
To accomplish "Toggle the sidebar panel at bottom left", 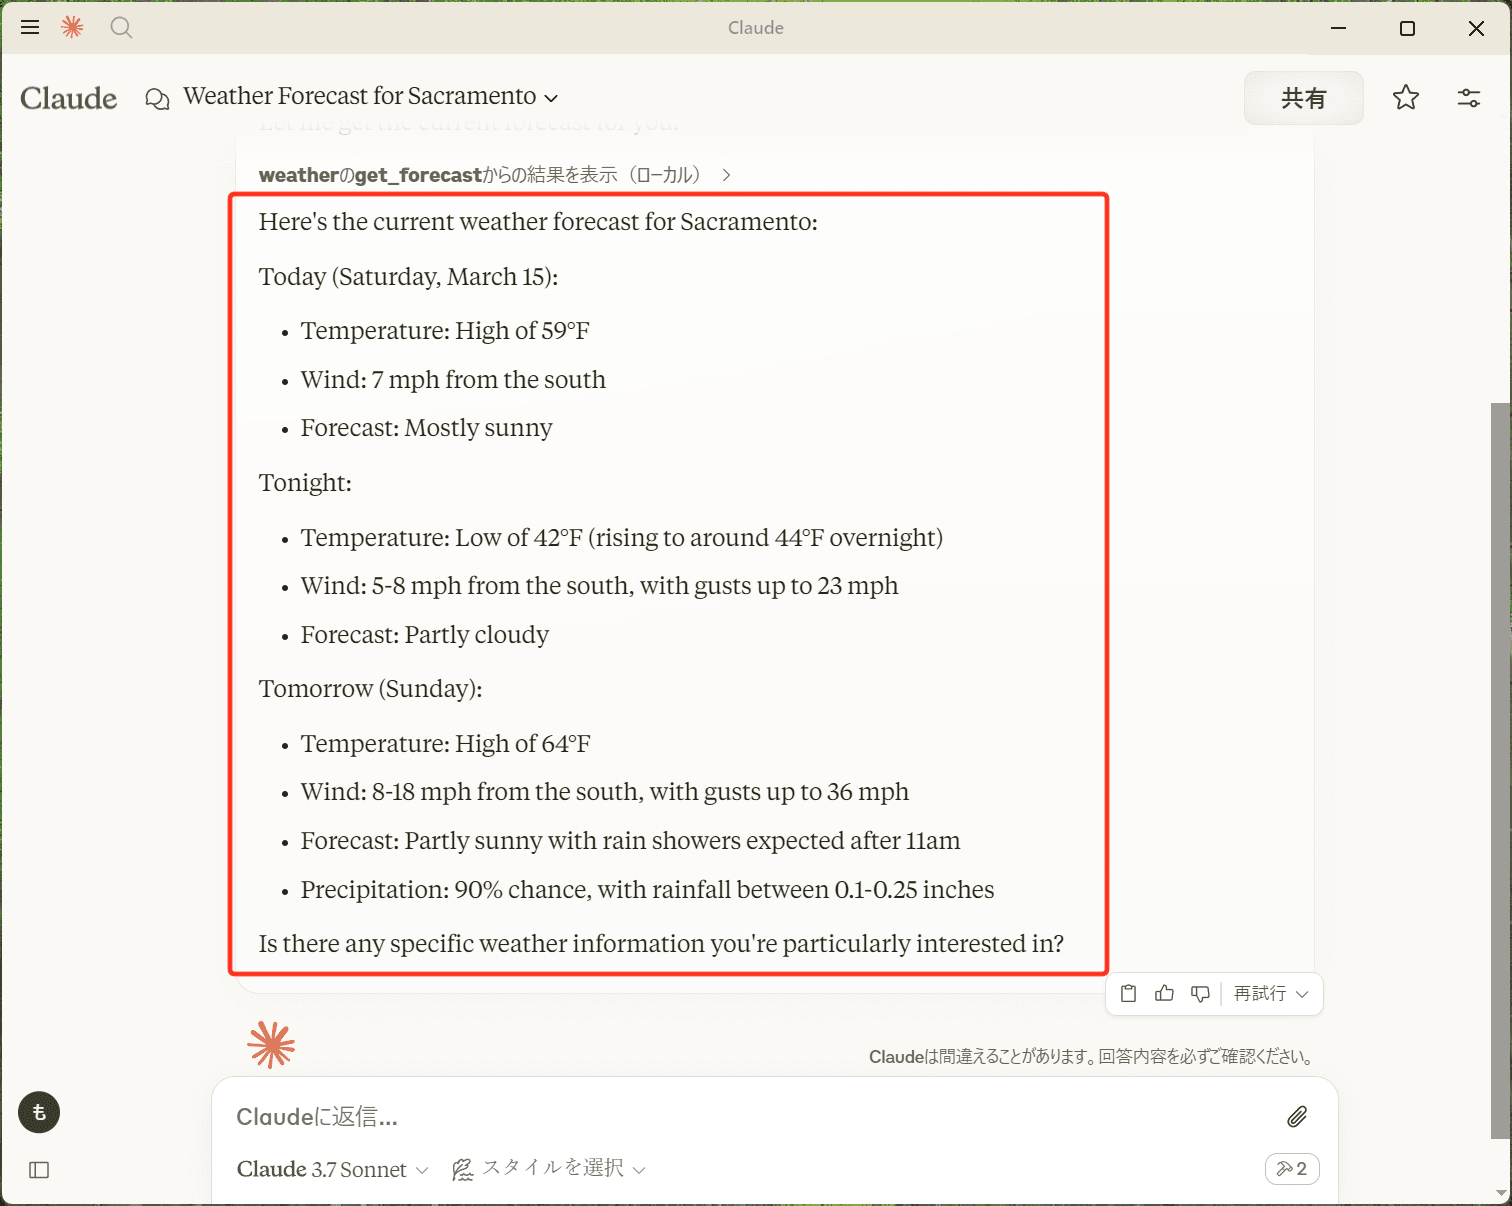I will pyautogui.click(x=39, y=1170).
